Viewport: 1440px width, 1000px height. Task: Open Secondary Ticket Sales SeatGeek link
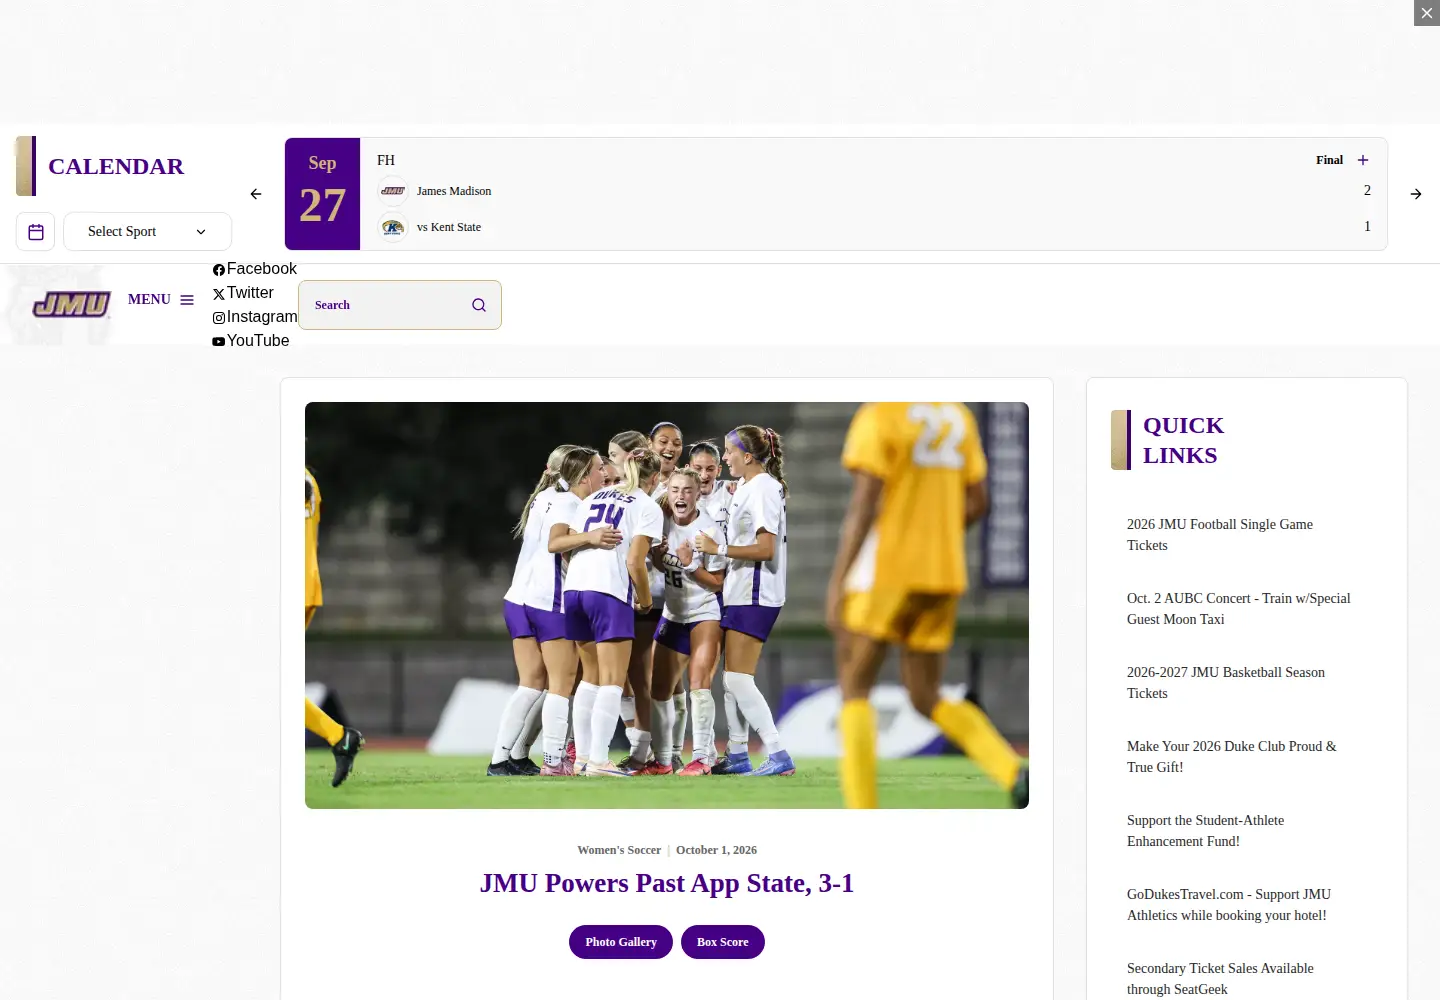1221,979
